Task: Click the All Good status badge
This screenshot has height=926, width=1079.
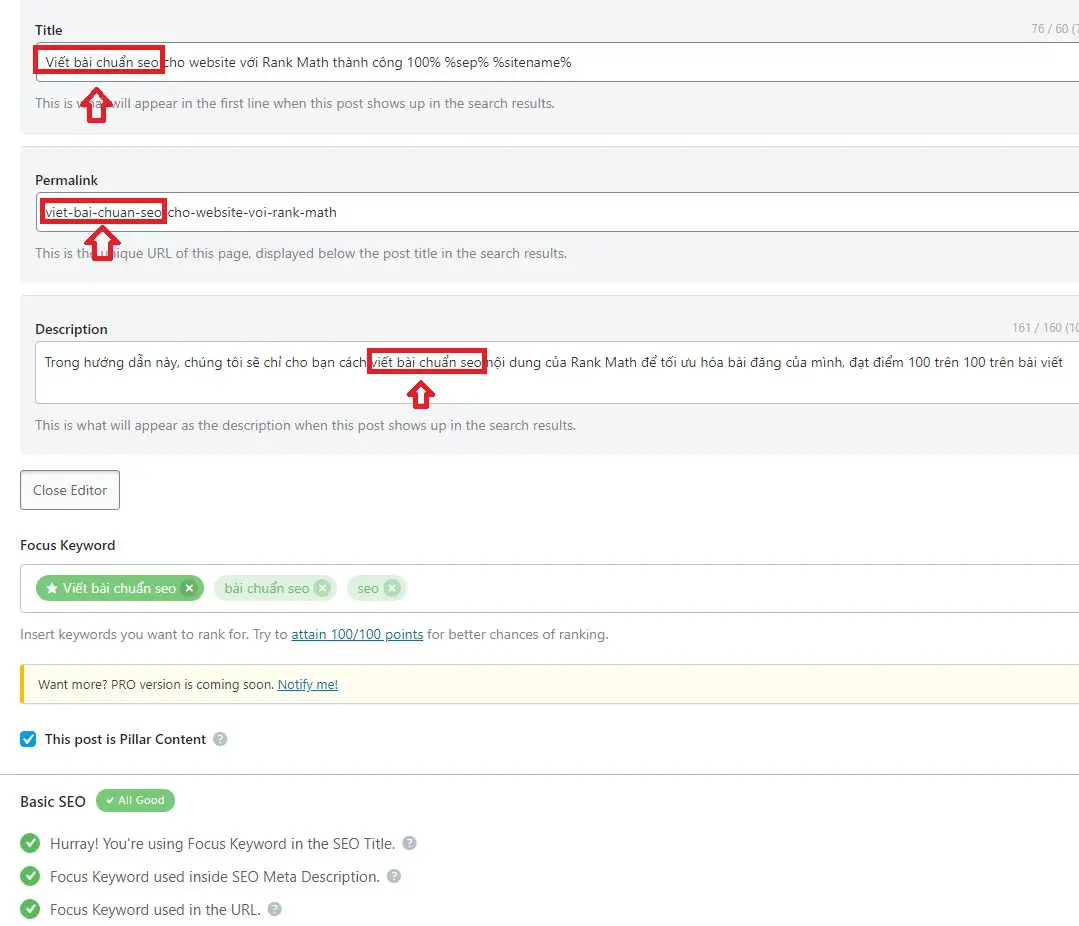Action: (136, 800)
